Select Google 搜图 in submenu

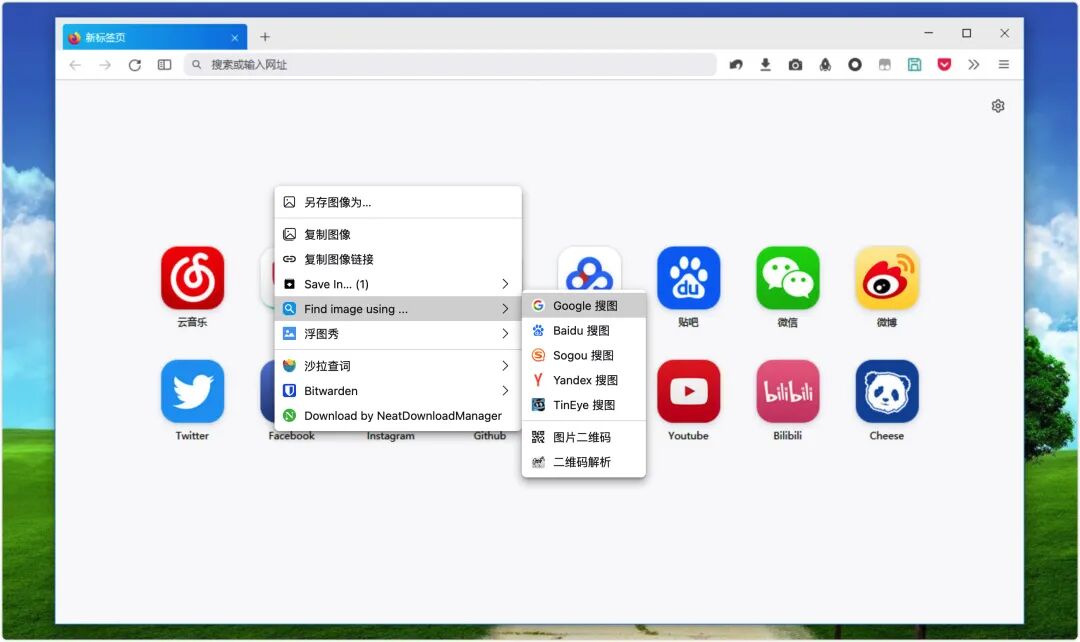coord(584,306)
